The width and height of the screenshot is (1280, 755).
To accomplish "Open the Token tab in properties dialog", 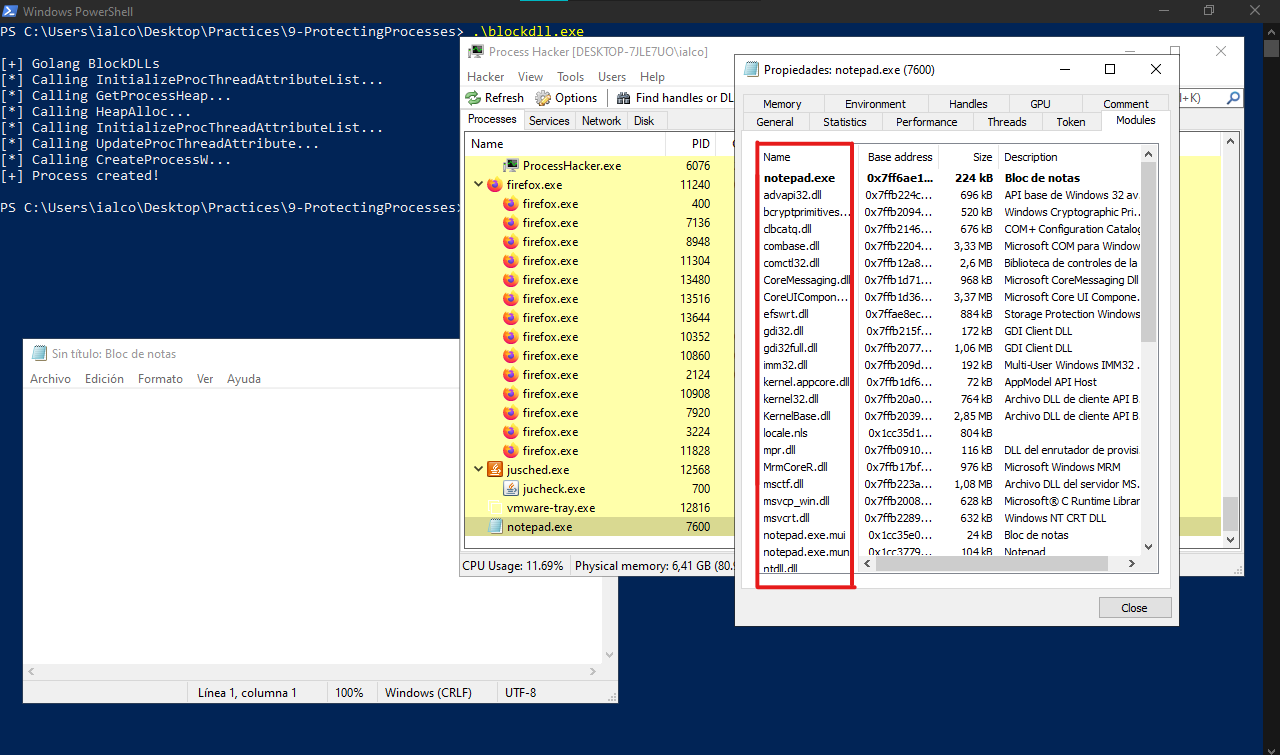I will pos(1071,122).
